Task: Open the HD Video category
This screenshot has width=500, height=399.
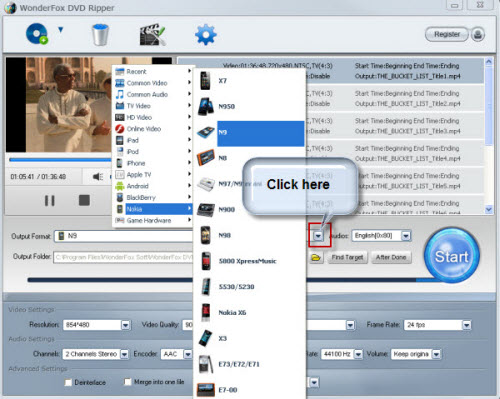Action: point(153,117)
